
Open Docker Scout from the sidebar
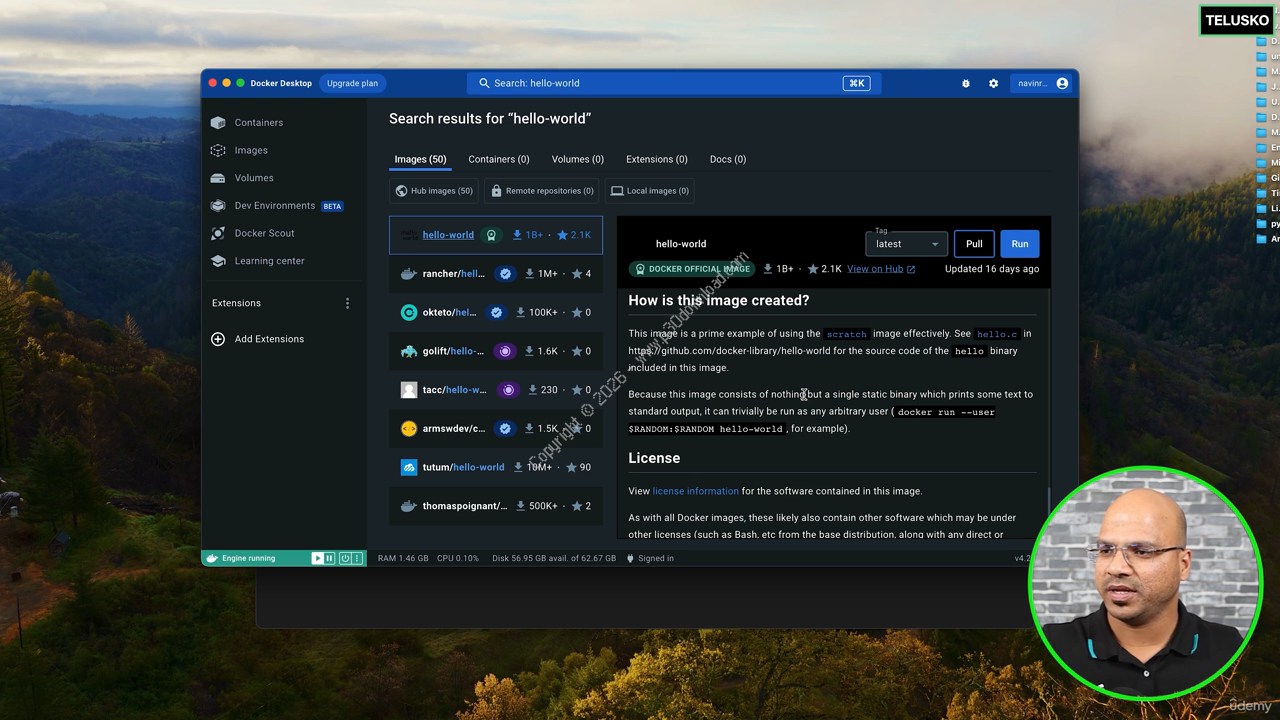(264, 233)
